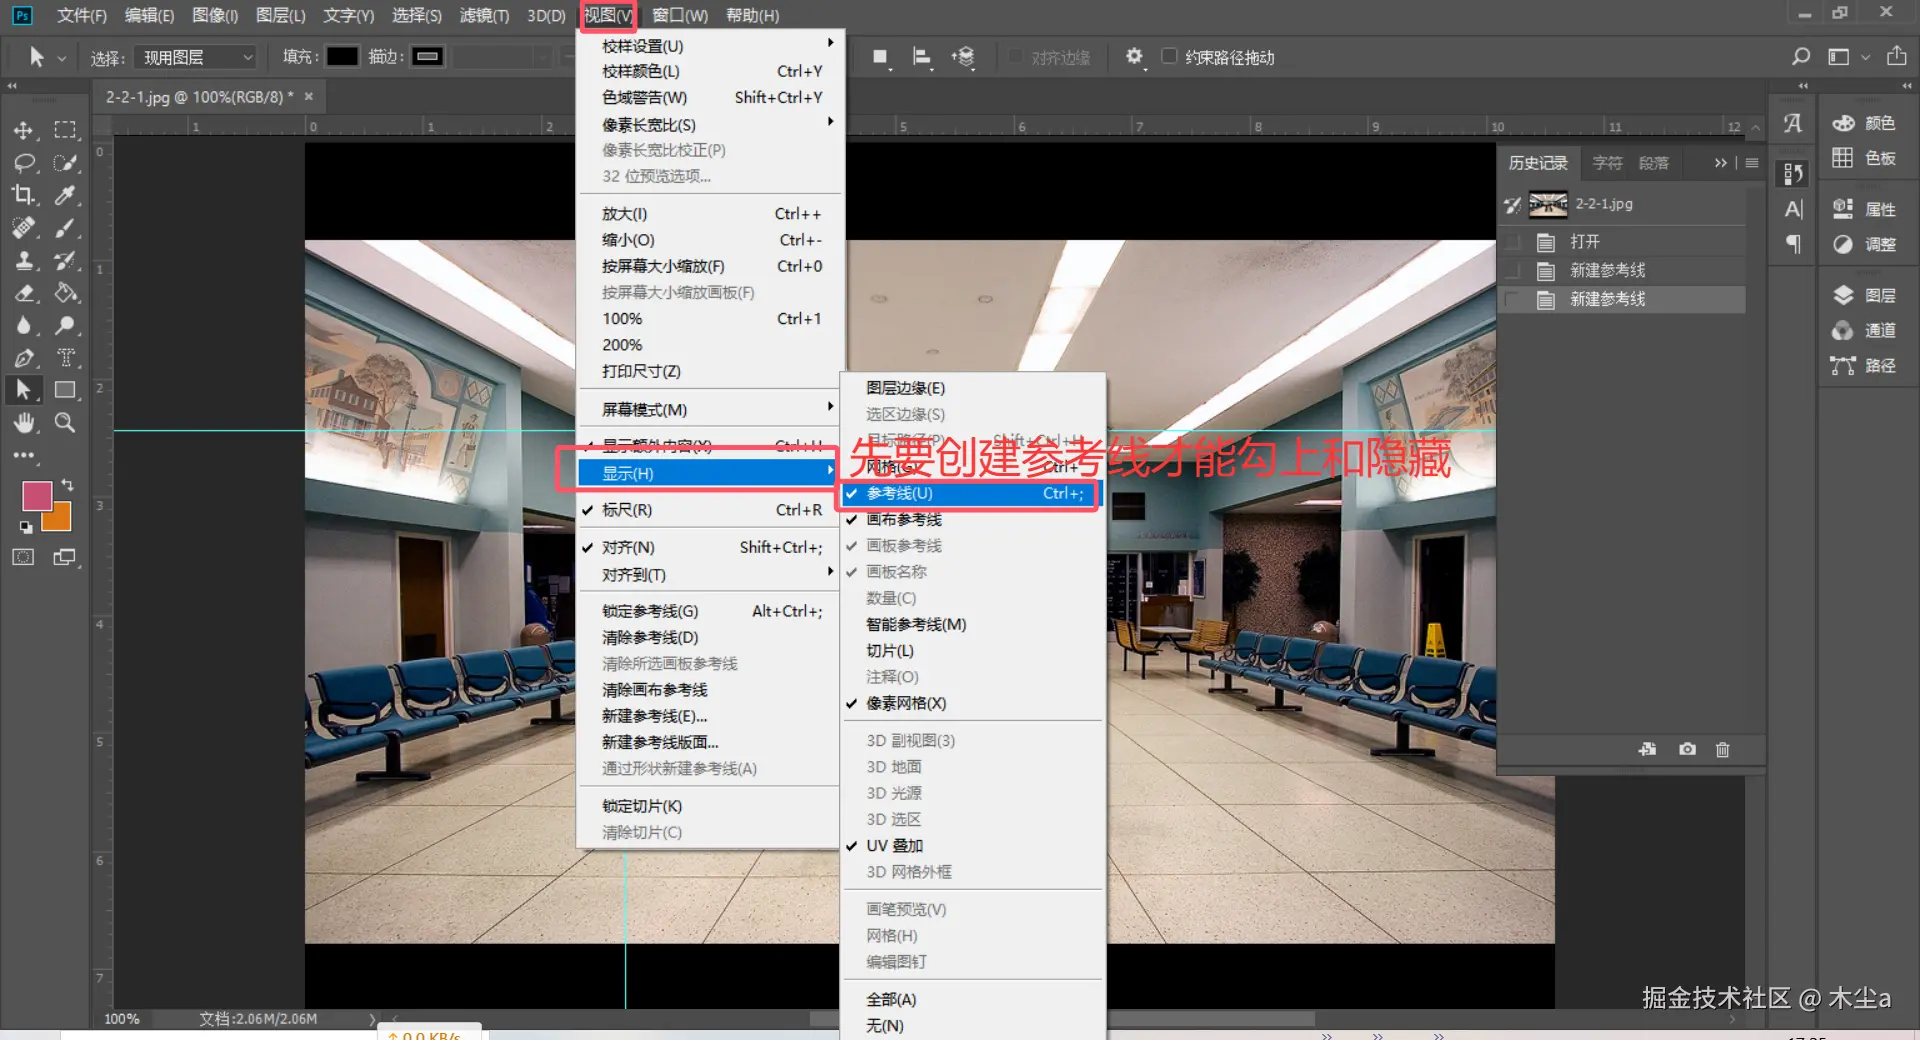Screen dimensions: 1920x1040
Task: Uncheck 参考线(U) in the Show submenu
Action: pyautogui.click(x=971, y=493)
